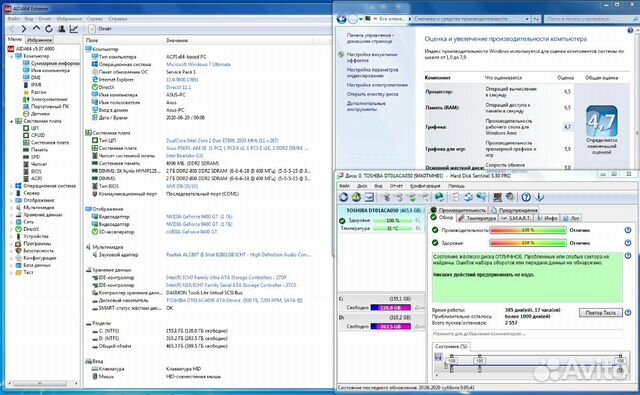640x395 pixels.
Task: Expand the Сервер tree node
Action: [x=11, y=193]
